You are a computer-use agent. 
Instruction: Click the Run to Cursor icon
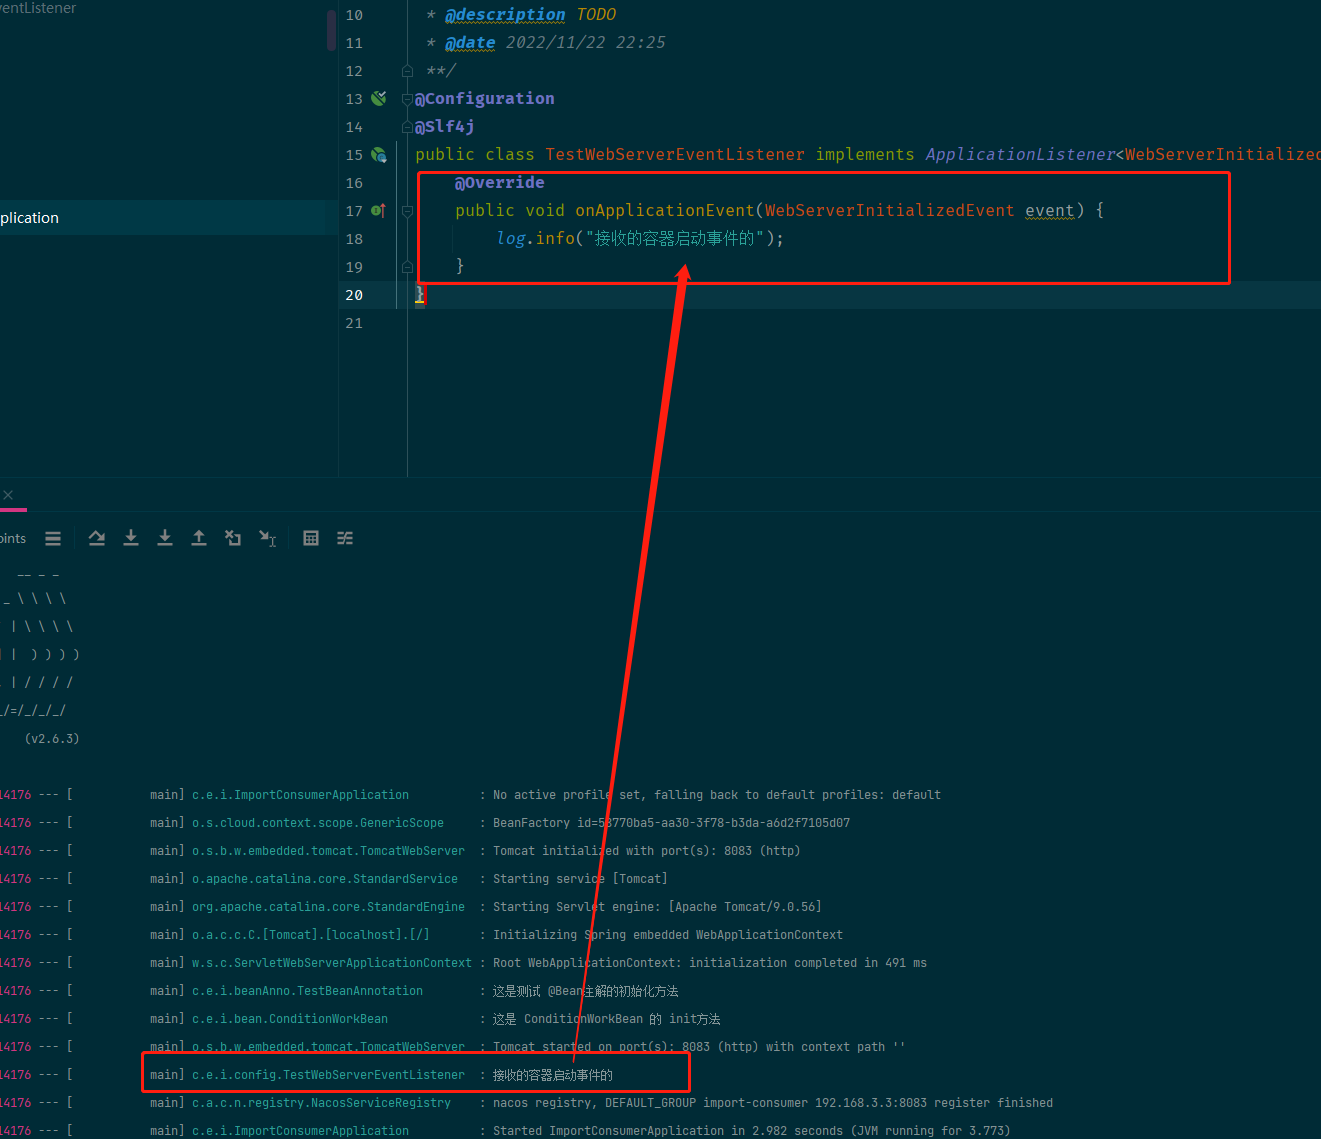[x=267, y=538]
